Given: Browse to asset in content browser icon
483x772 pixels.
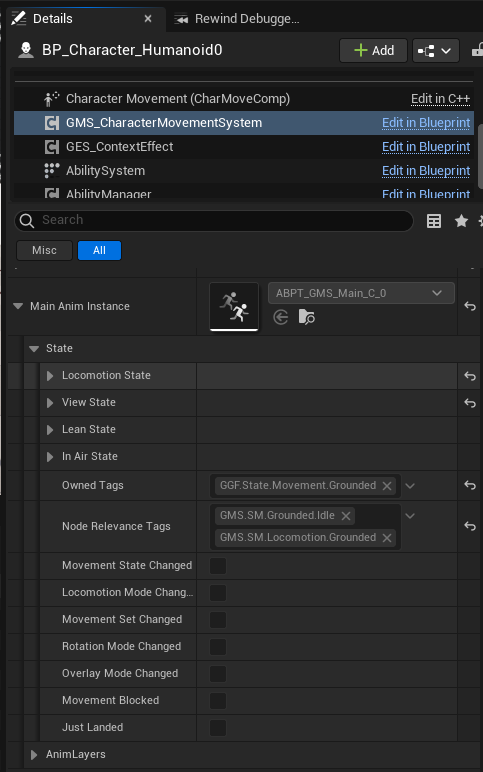Looking at the screenshot, I should (x=307, y=317).
